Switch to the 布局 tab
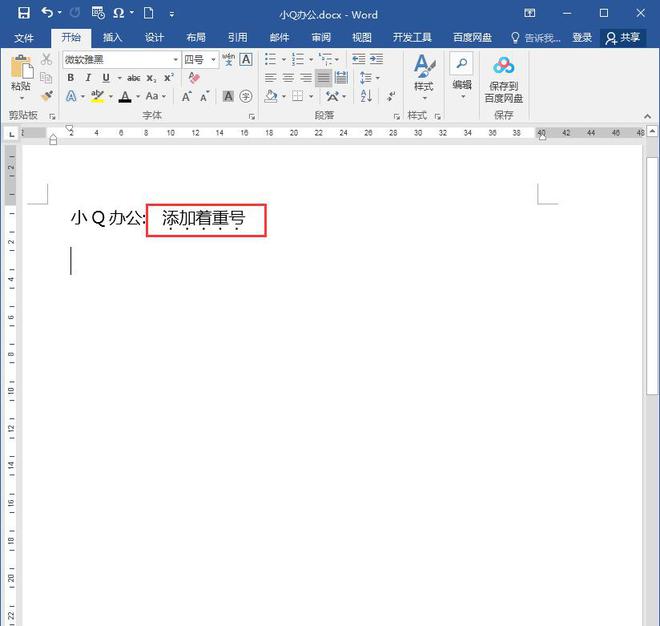Viewport: 660px width, 626px height. pyautogui.click(x=196, y=38)
